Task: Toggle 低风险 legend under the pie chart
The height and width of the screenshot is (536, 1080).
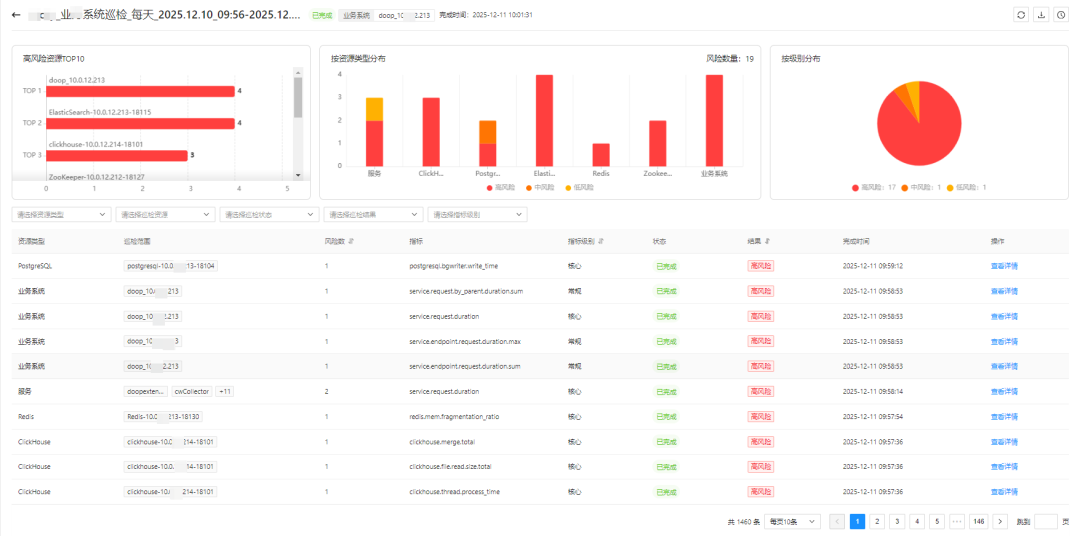Action: pyautogui.click(x=966, y=187)
